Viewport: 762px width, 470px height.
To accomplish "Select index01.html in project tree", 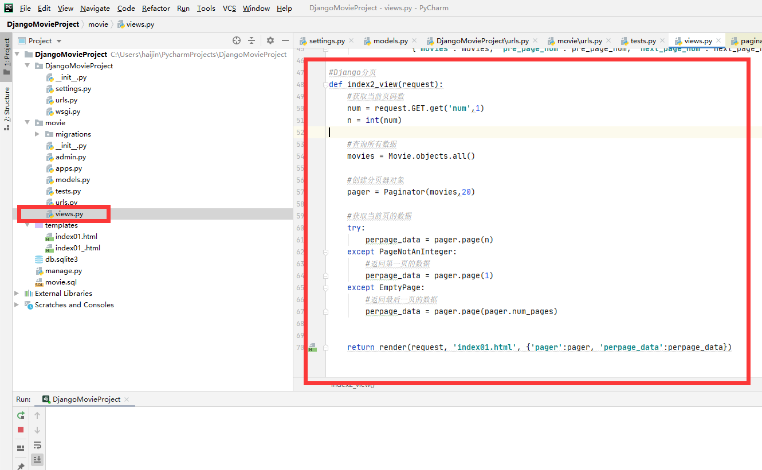I will [71, 237].
